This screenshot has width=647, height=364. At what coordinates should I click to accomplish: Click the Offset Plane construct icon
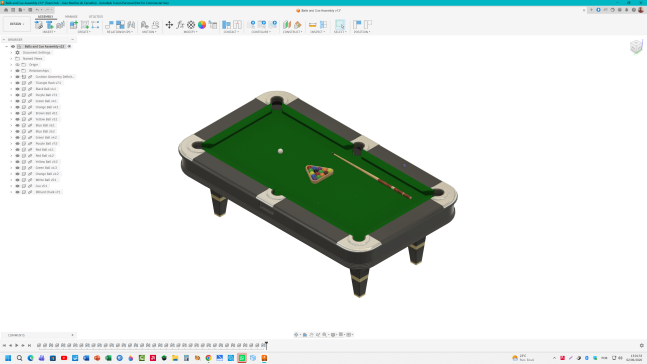(287, 25)
